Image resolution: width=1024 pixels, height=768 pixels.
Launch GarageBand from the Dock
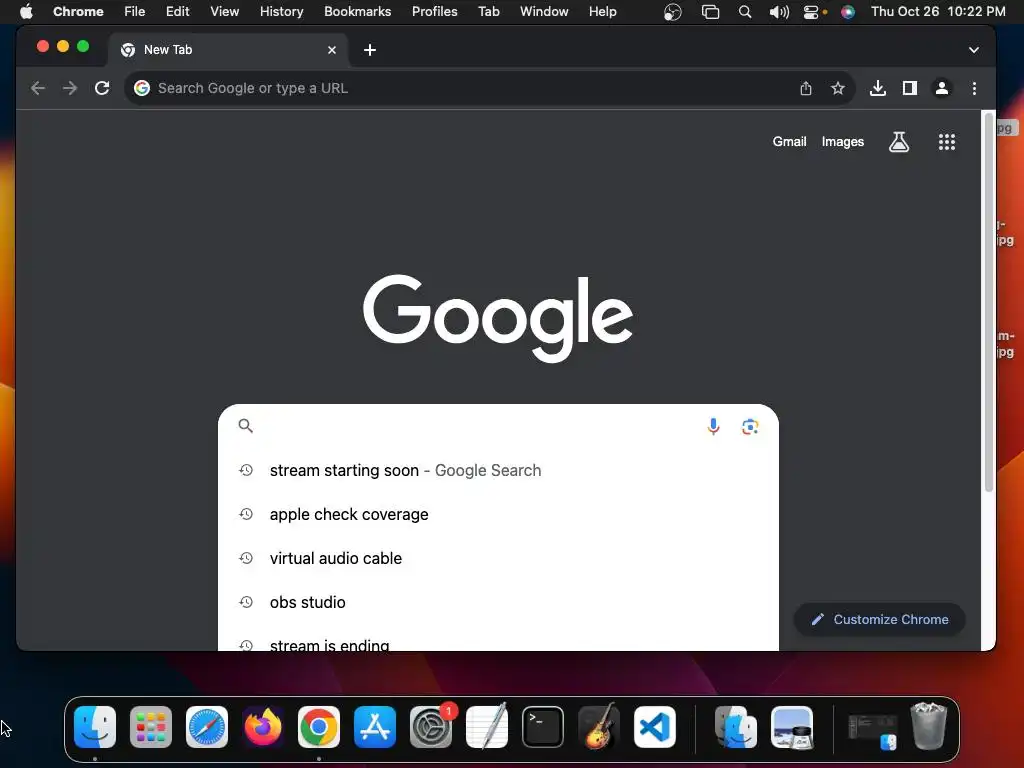coord(599,727)
